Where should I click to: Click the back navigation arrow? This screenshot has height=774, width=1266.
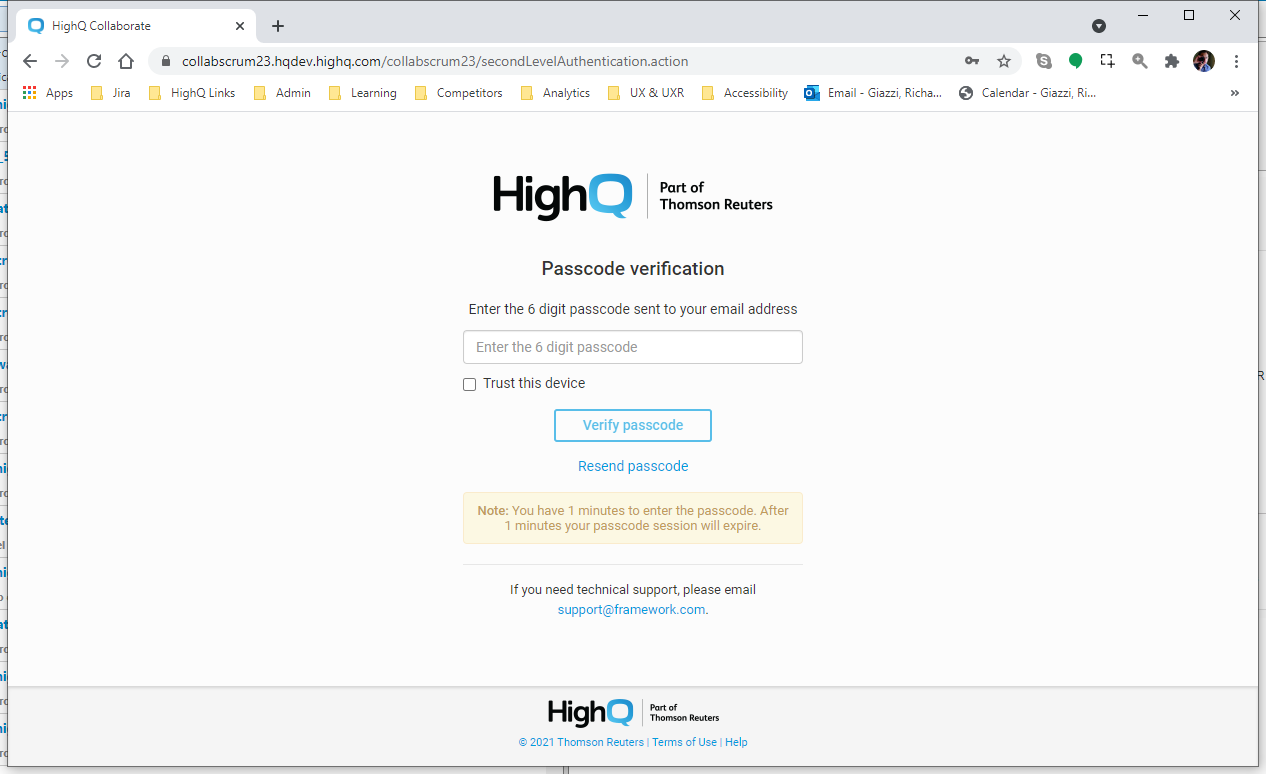pos(30,61)
